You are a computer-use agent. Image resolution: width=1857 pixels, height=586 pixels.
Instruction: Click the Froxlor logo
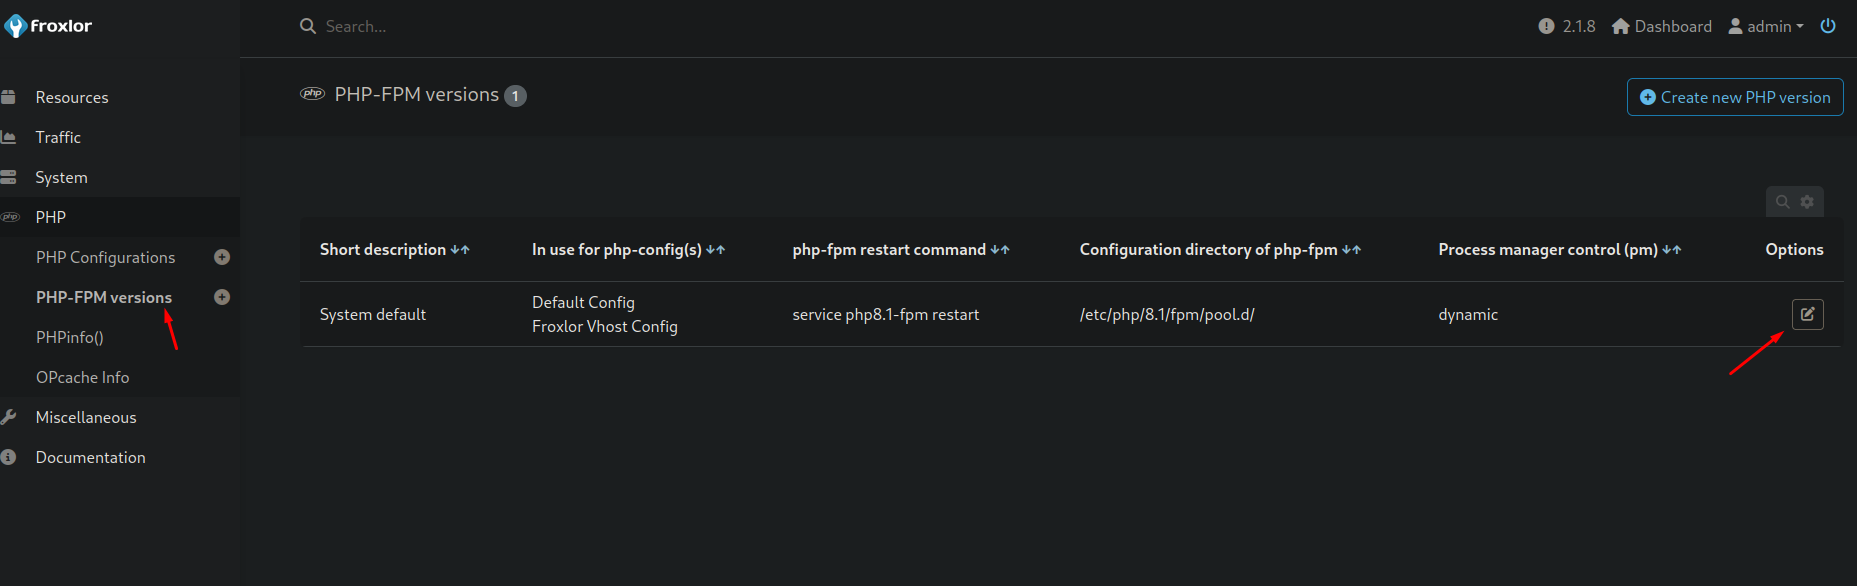48,26
